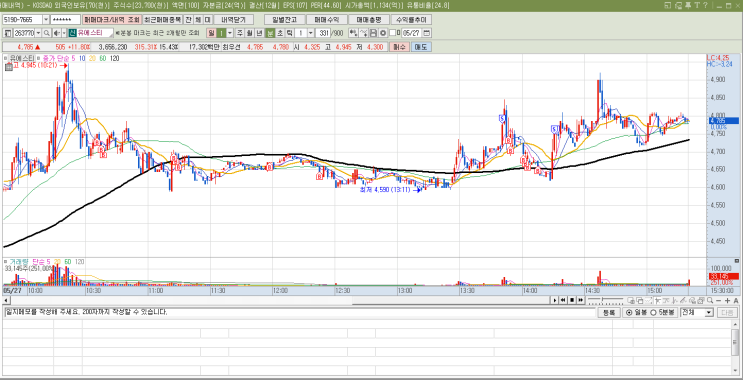Click the blue 매도 sell button
The height and width of the screenshot is (380, 743).
click(x=421, y=47)
